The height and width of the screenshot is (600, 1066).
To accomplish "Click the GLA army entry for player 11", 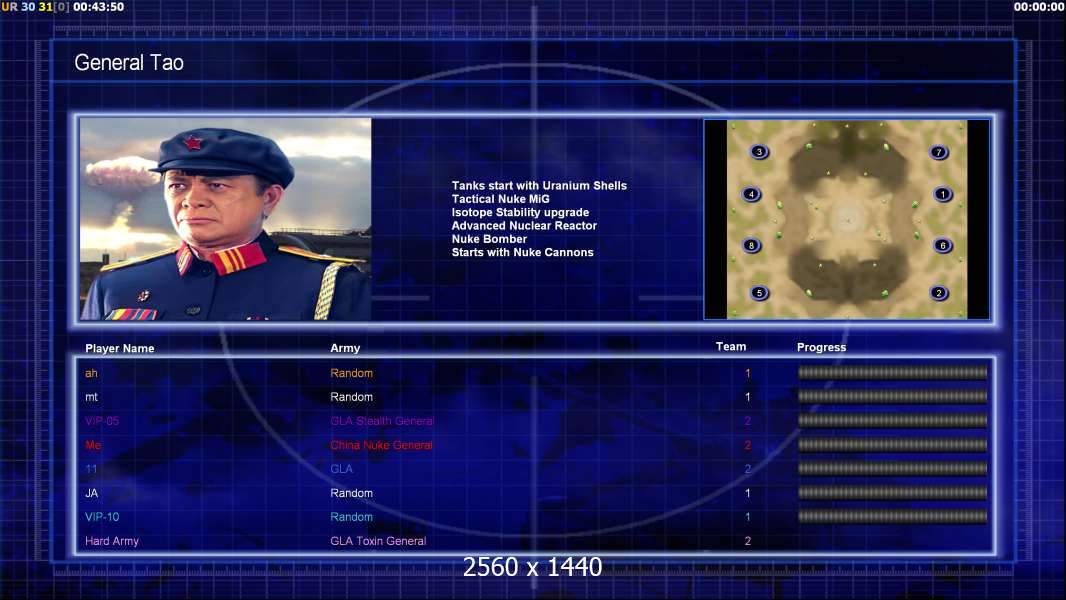I will tap(341, 469).
